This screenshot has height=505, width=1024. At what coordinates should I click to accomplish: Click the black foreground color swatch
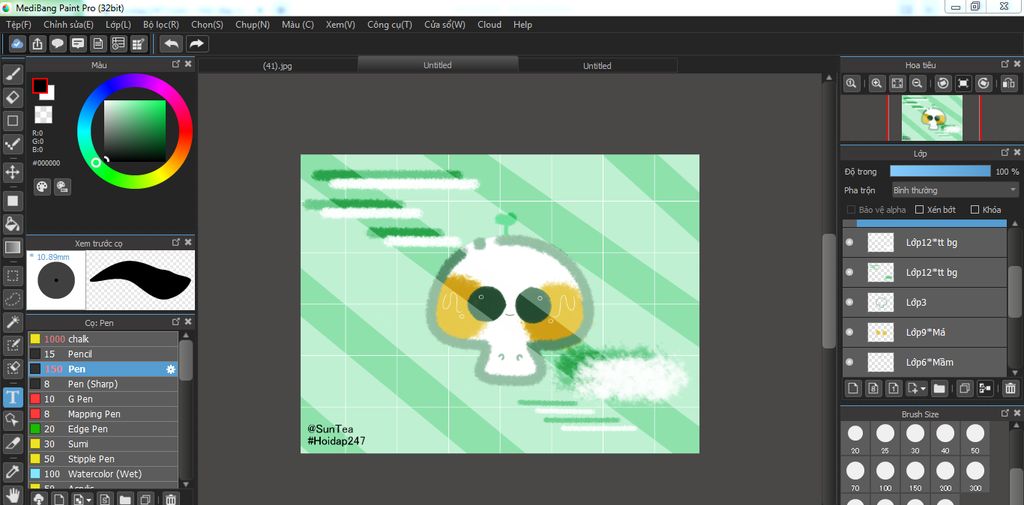pyautogui.click(x=40, y=86)
